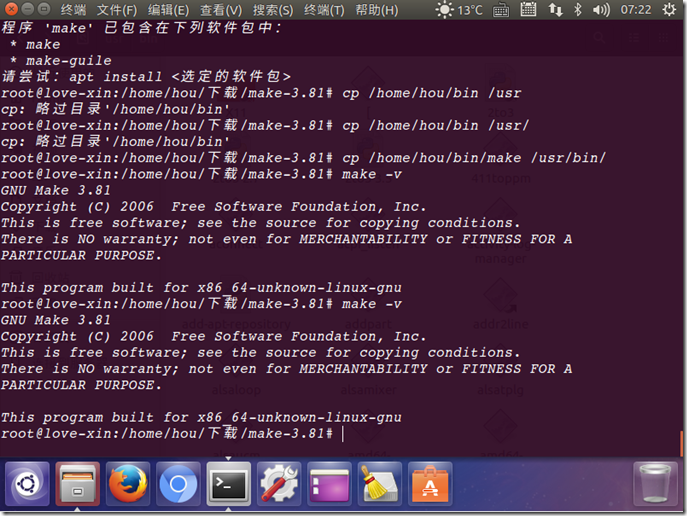Click the last prompt line with cursor

pos(172,434)
